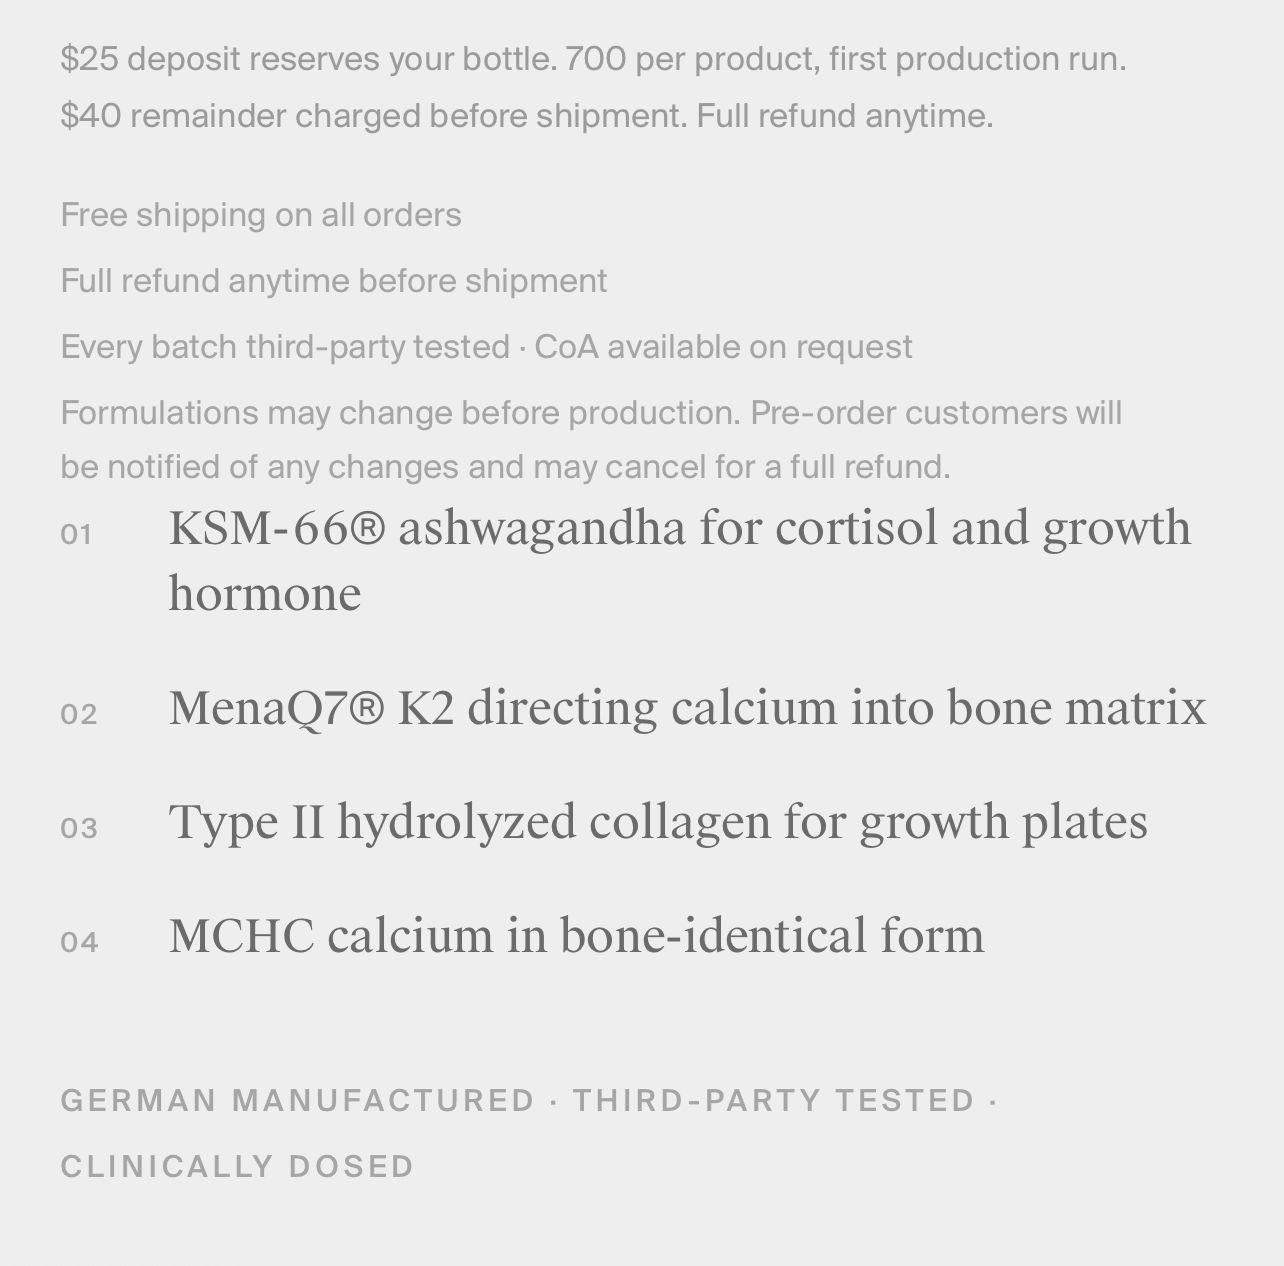This screenshot has height=1266, width=1284.
Task: Click the 03 list number
Action: tap(79, 829)
